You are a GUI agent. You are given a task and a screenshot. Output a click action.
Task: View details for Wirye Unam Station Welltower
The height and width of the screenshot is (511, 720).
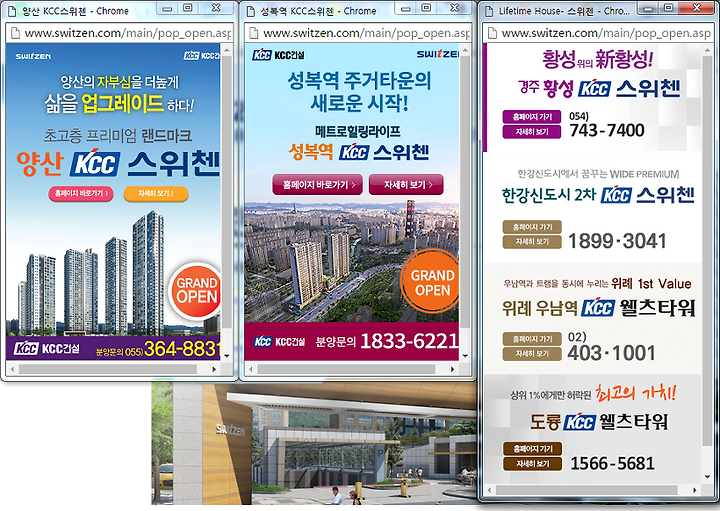coord(532,354)
